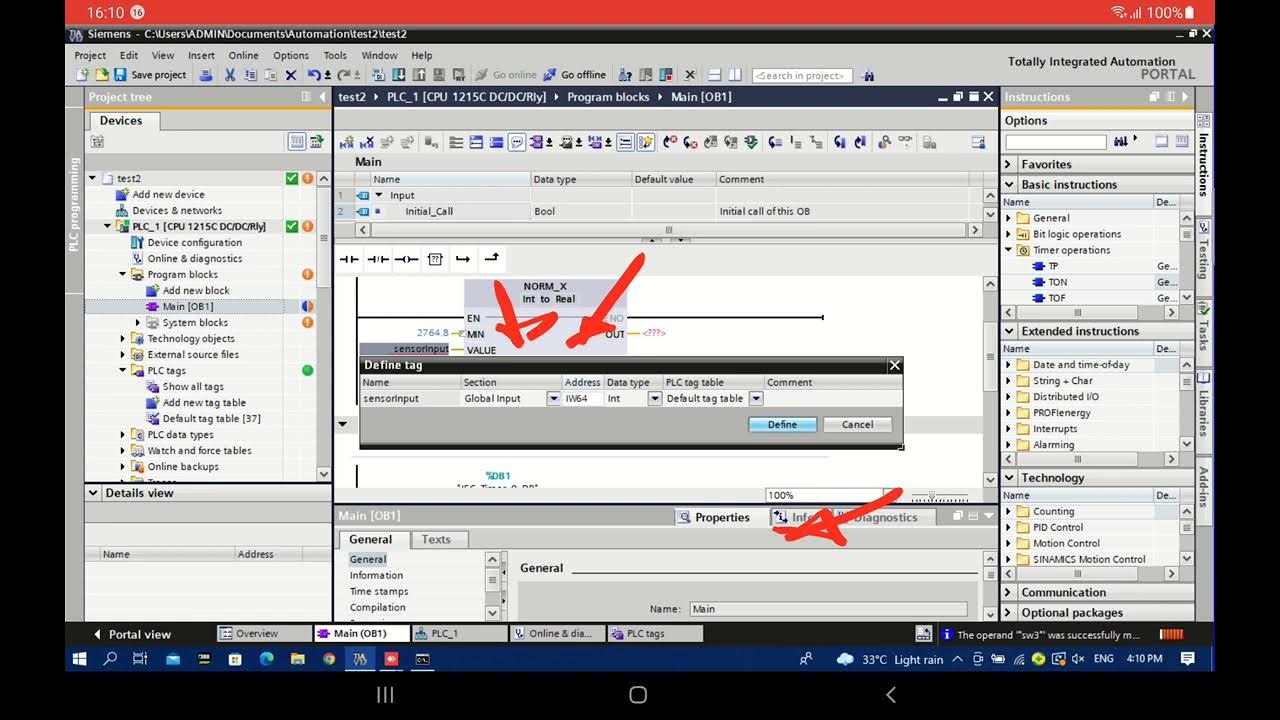Image resolution: width=1280 pixels, height=720 pixels.
Task: Open the Project menu
Action: [90, 55]
